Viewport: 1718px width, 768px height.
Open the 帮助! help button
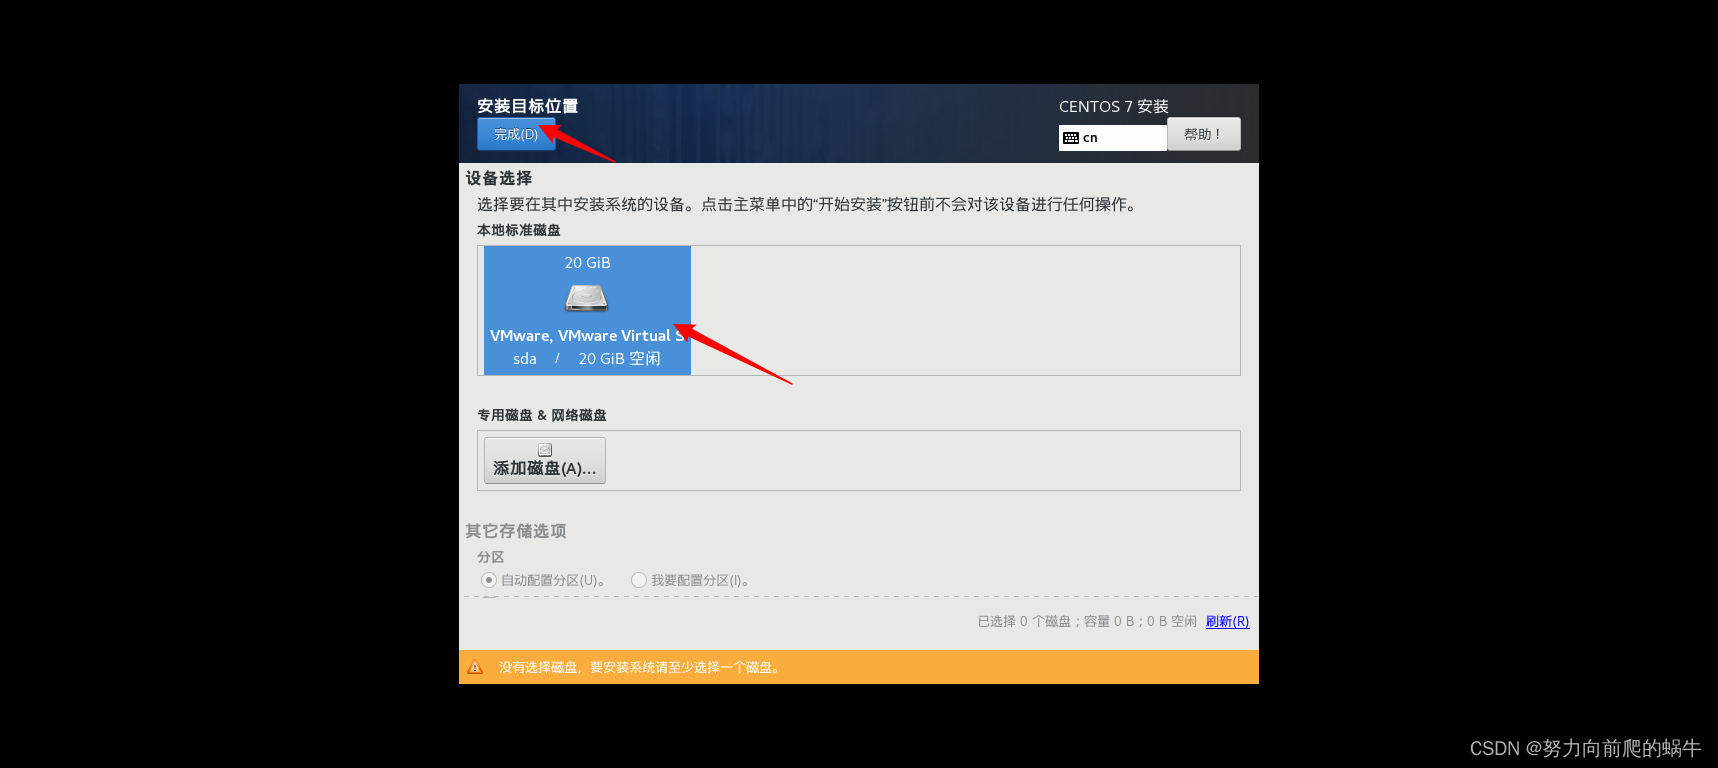pyautogui.click(x=1204, y=134)
